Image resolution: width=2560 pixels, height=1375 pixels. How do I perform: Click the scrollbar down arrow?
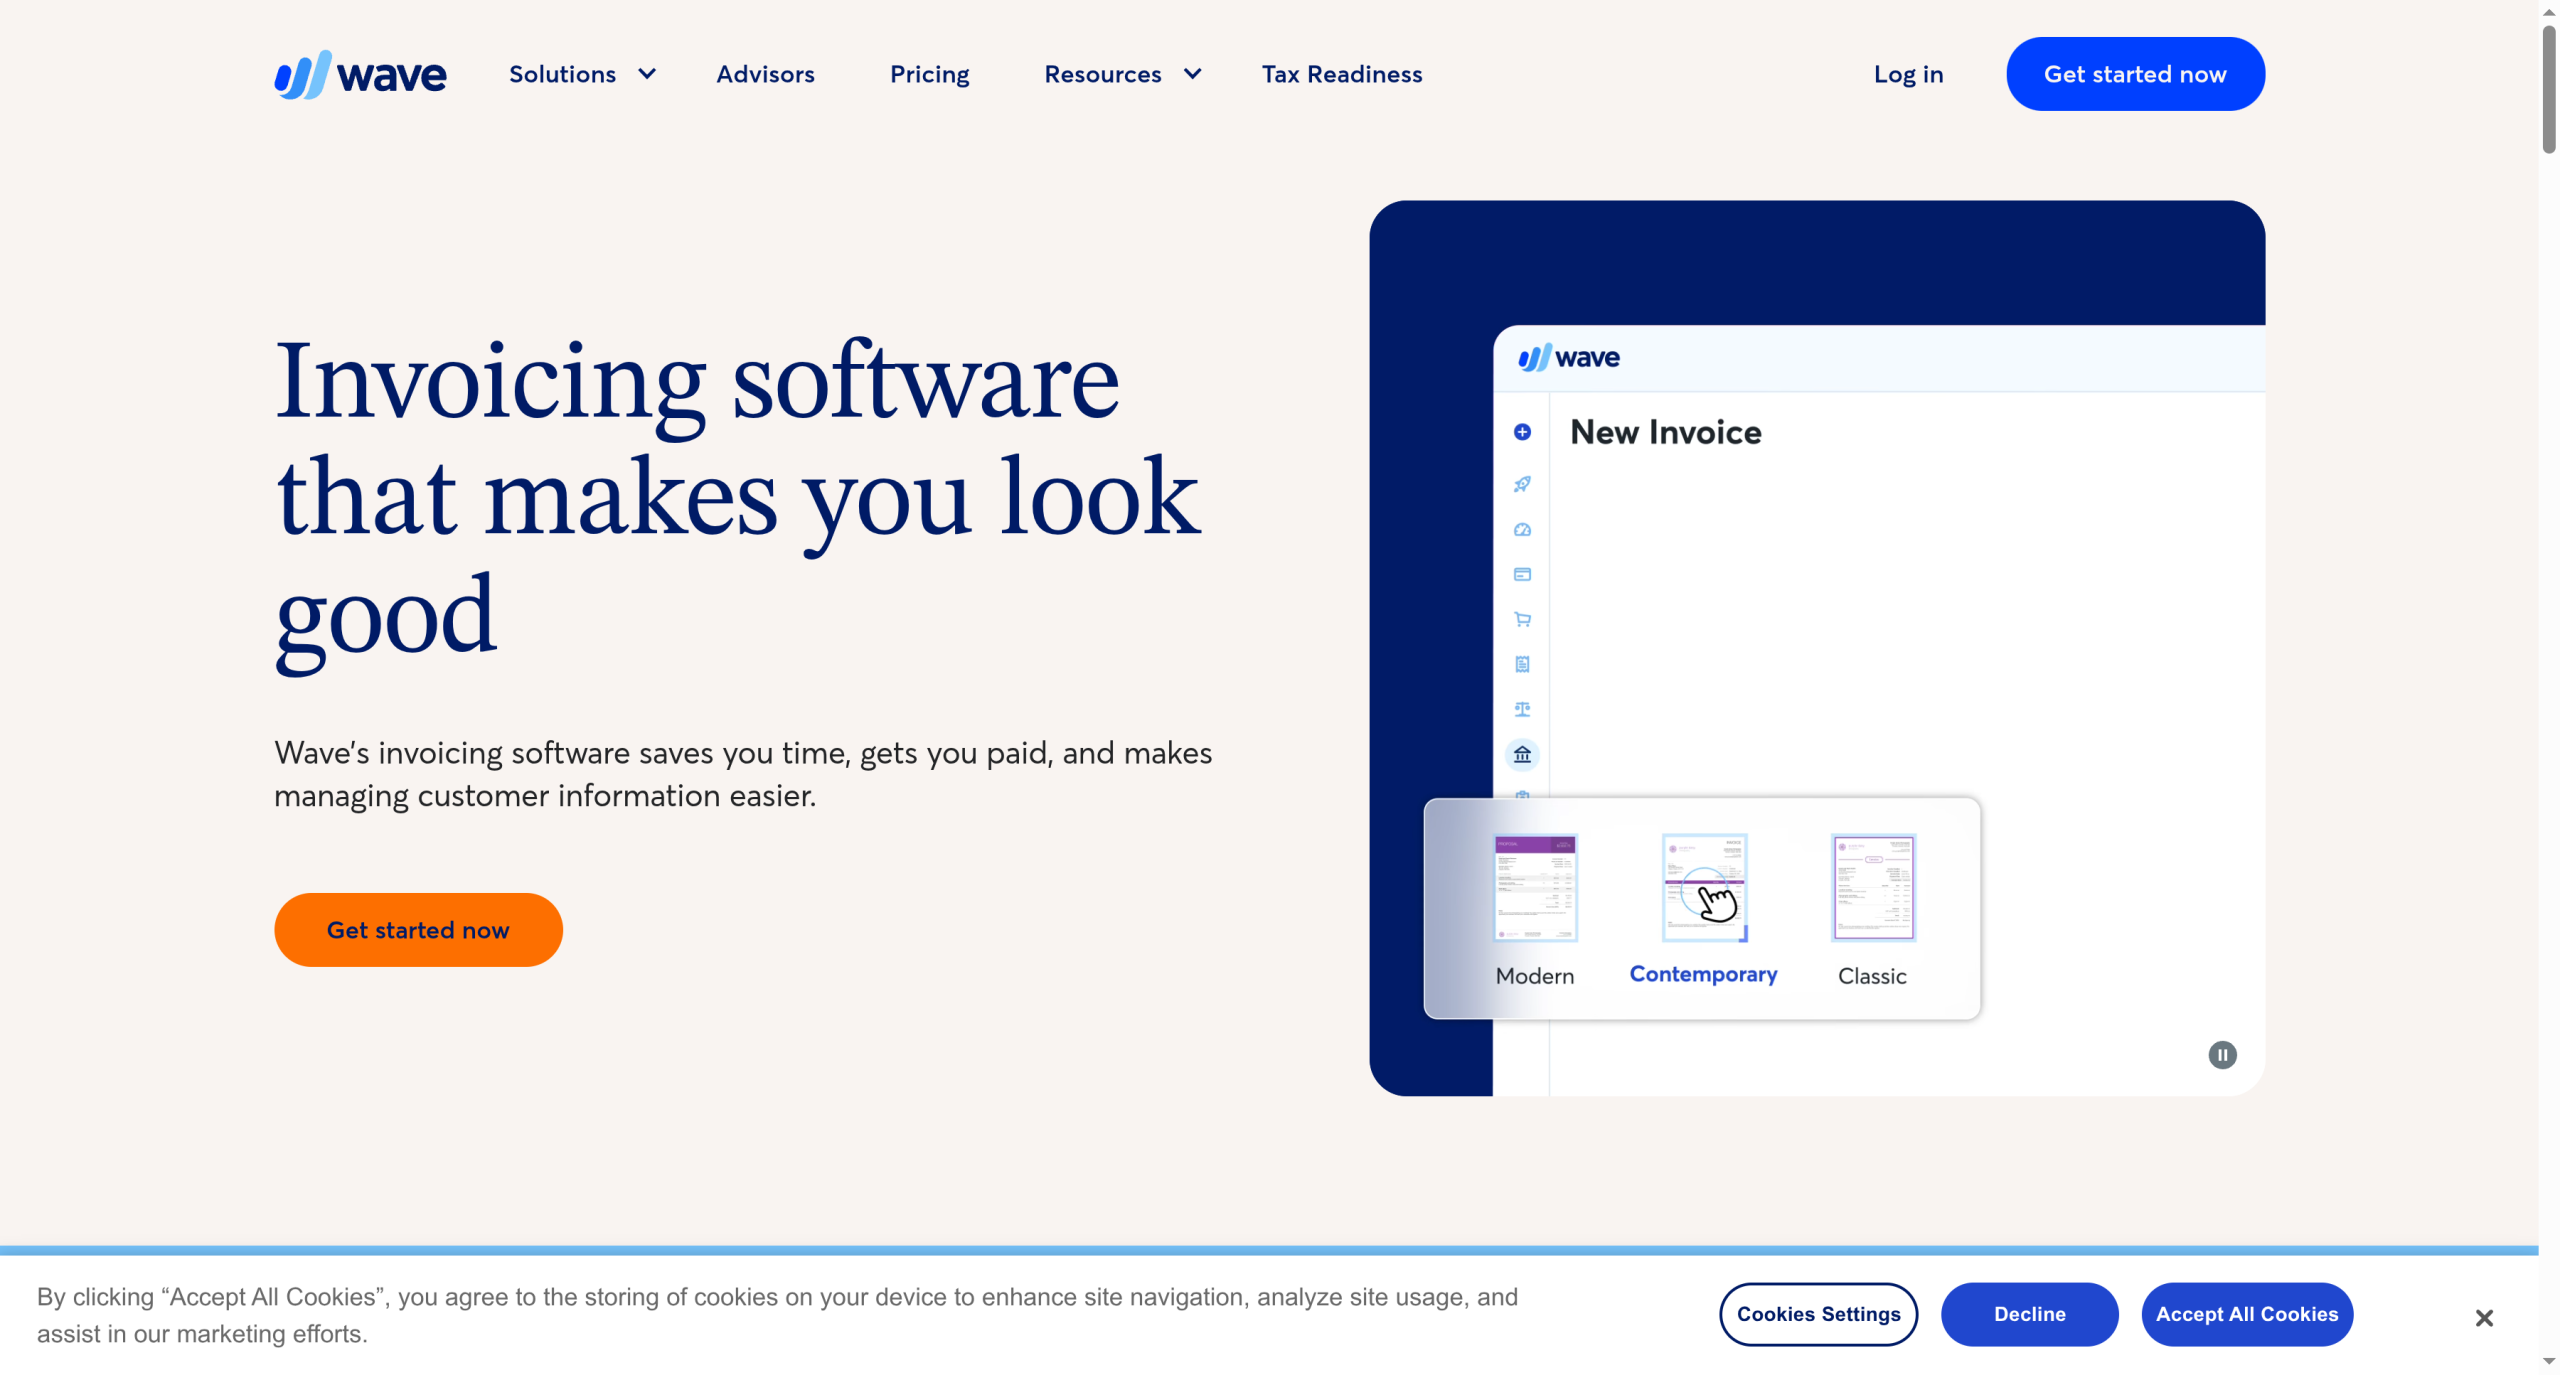pos(2549,1362)
